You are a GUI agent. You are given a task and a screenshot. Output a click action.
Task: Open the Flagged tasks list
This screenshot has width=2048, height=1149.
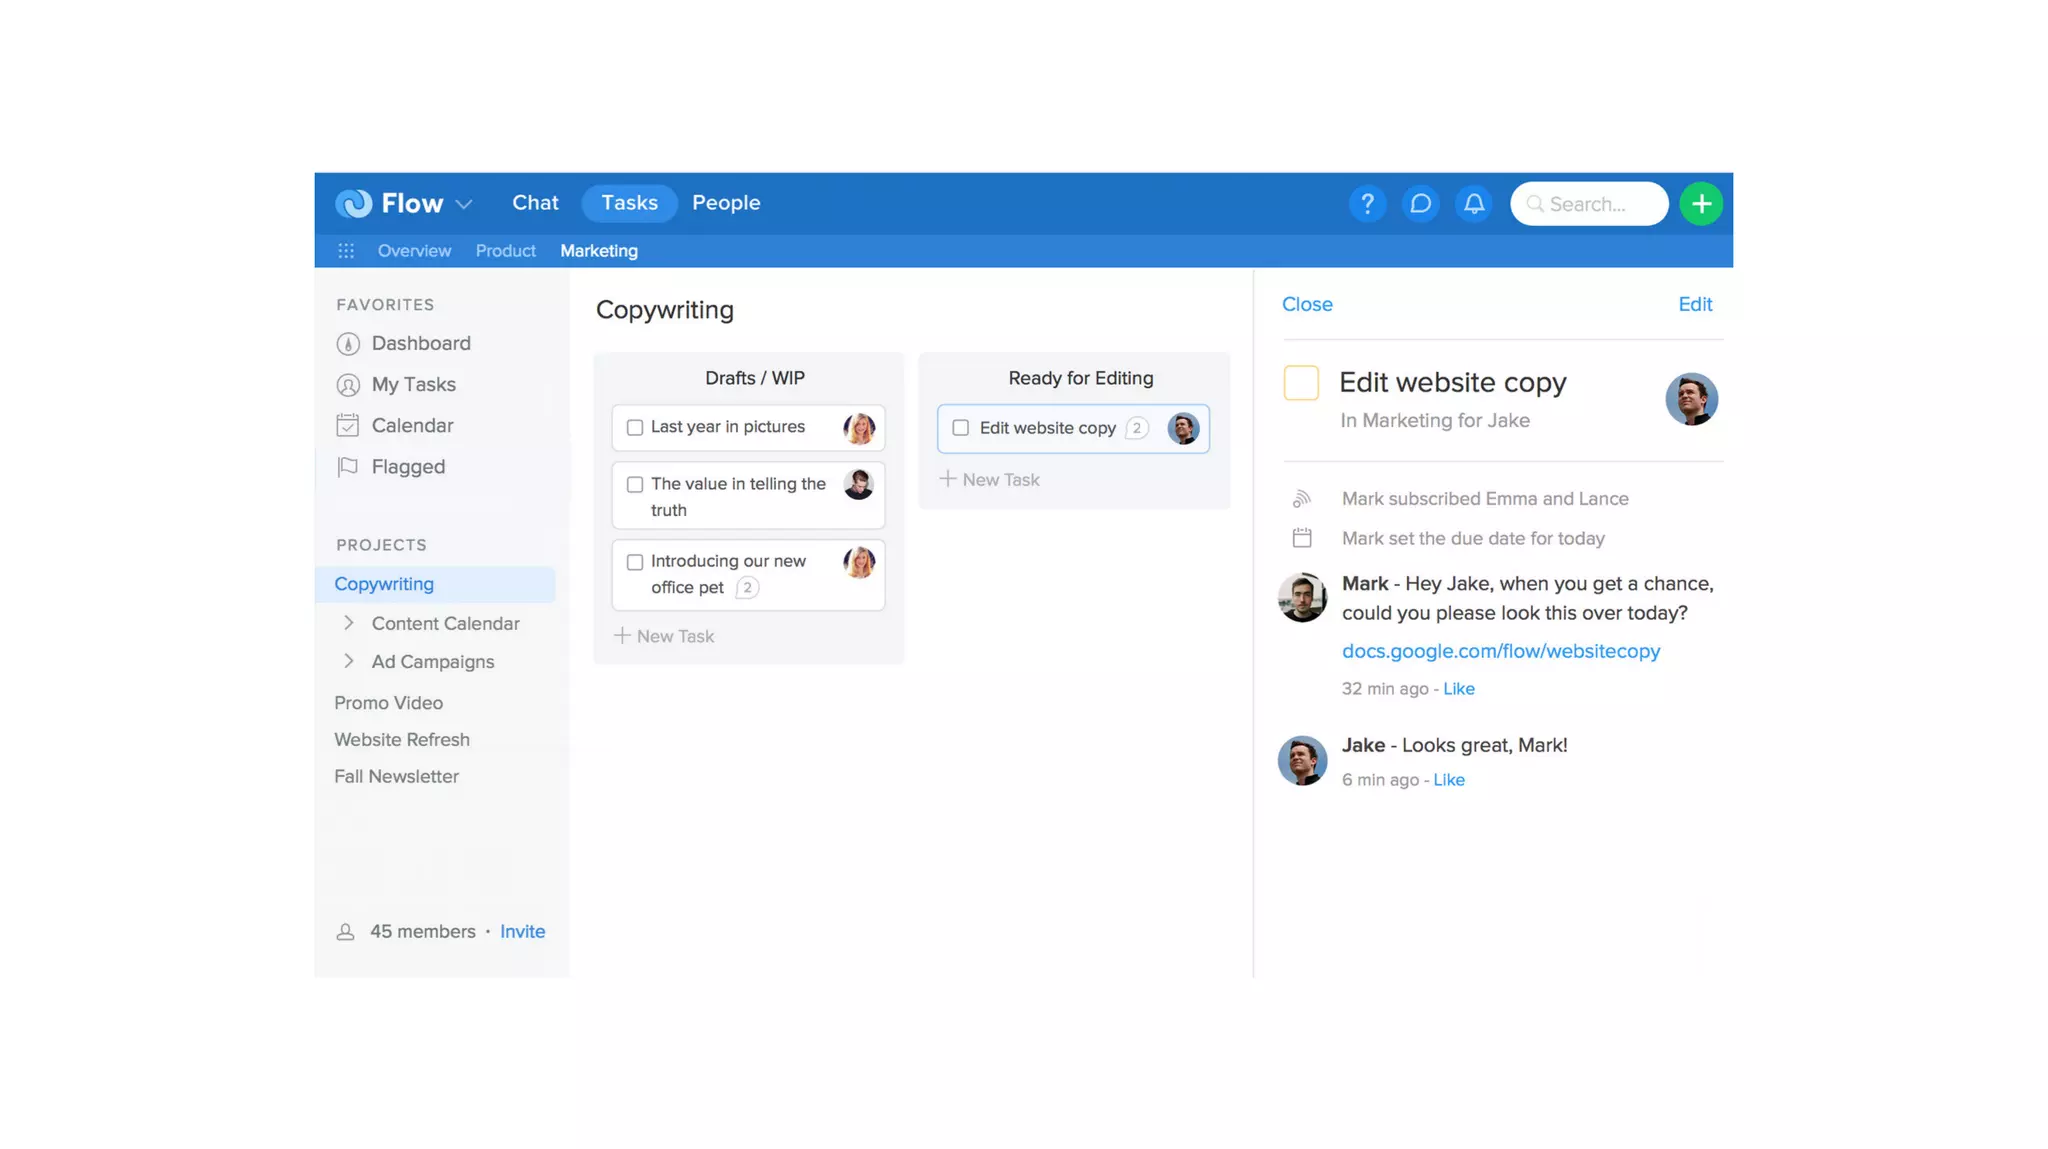407,467
